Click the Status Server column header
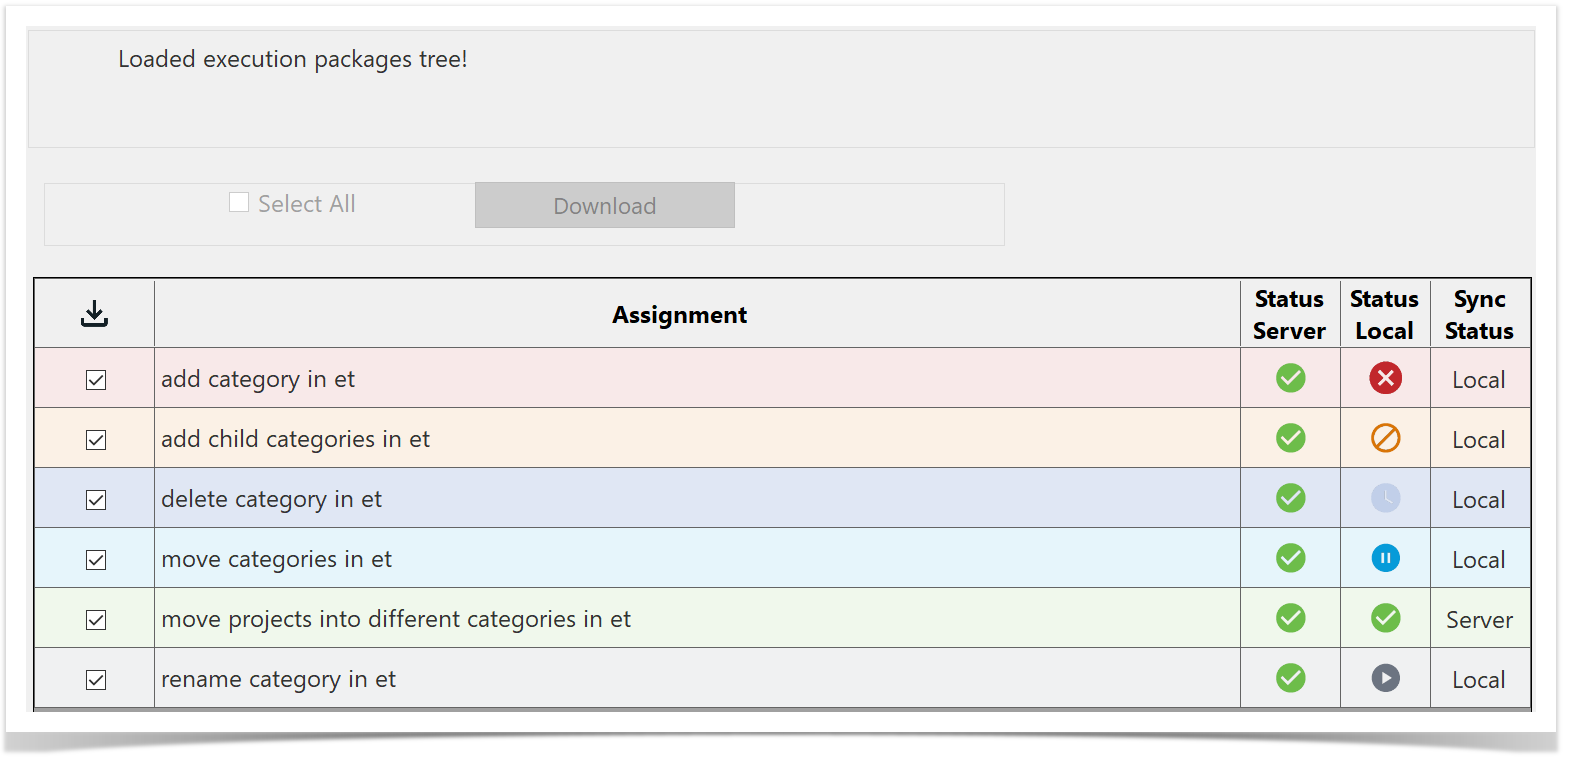1570x761 pixels. 1289,315
